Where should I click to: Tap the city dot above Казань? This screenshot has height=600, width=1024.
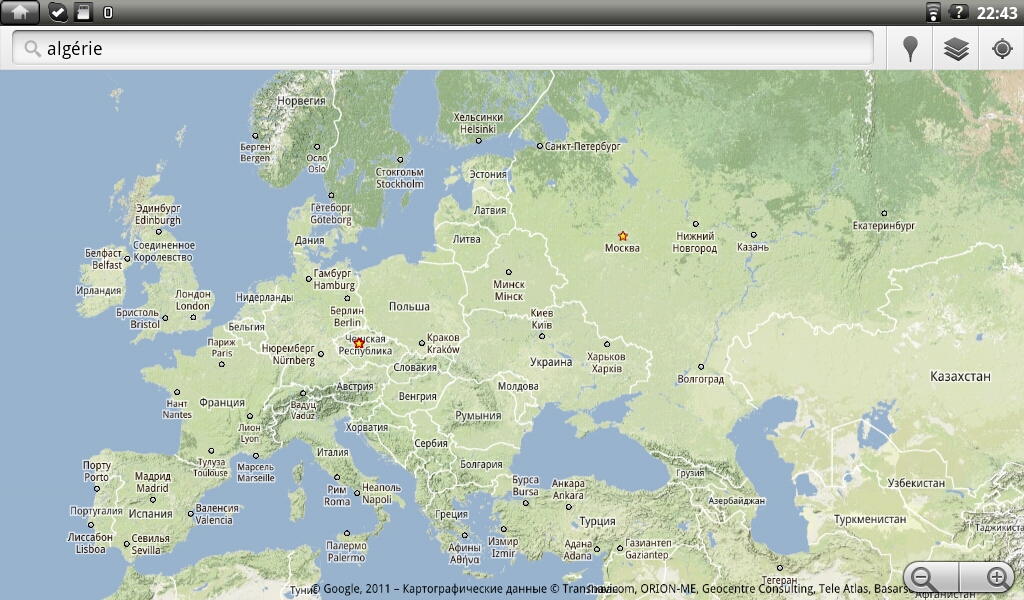754,235
